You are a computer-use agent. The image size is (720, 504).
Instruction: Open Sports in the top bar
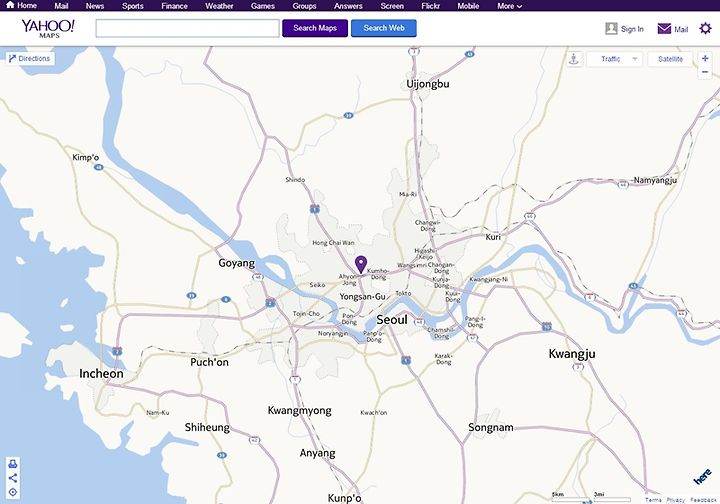[133, 6]
